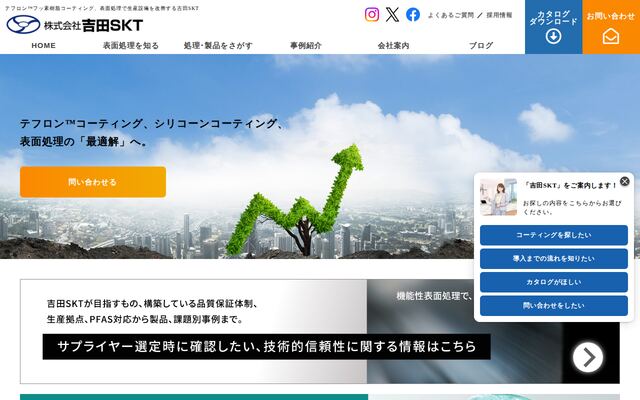
Task: Click テフロン™コーティング hero headline text
Action: (x=151, y=133)
